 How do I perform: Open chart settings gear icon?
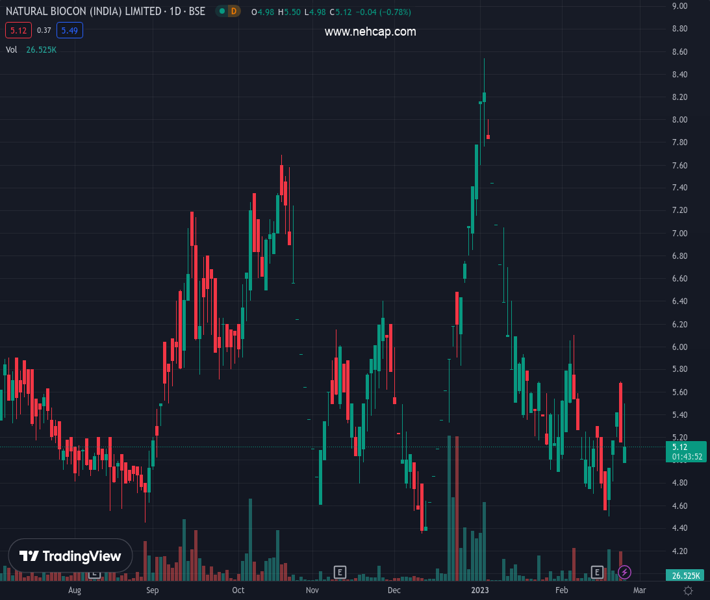(x=688, y=592)
